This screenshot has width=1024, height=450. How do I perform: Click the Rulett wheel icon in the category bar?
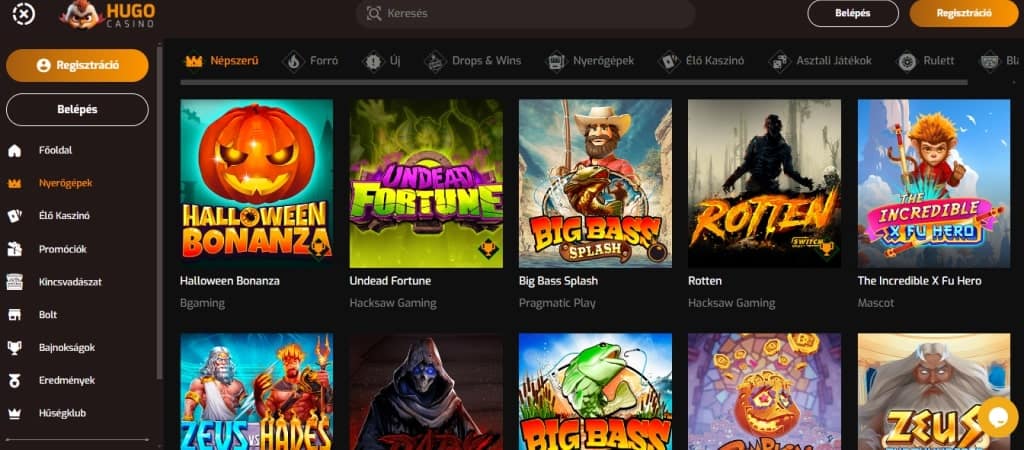pos(907,61)
